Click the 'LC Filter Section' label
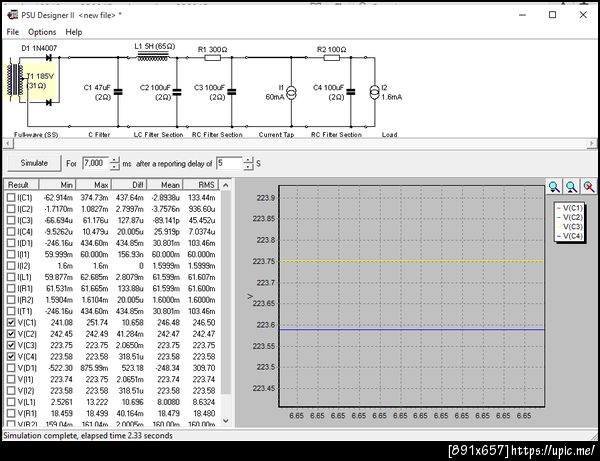The height and width of the screenshot is (461, 600). (158, 135)
